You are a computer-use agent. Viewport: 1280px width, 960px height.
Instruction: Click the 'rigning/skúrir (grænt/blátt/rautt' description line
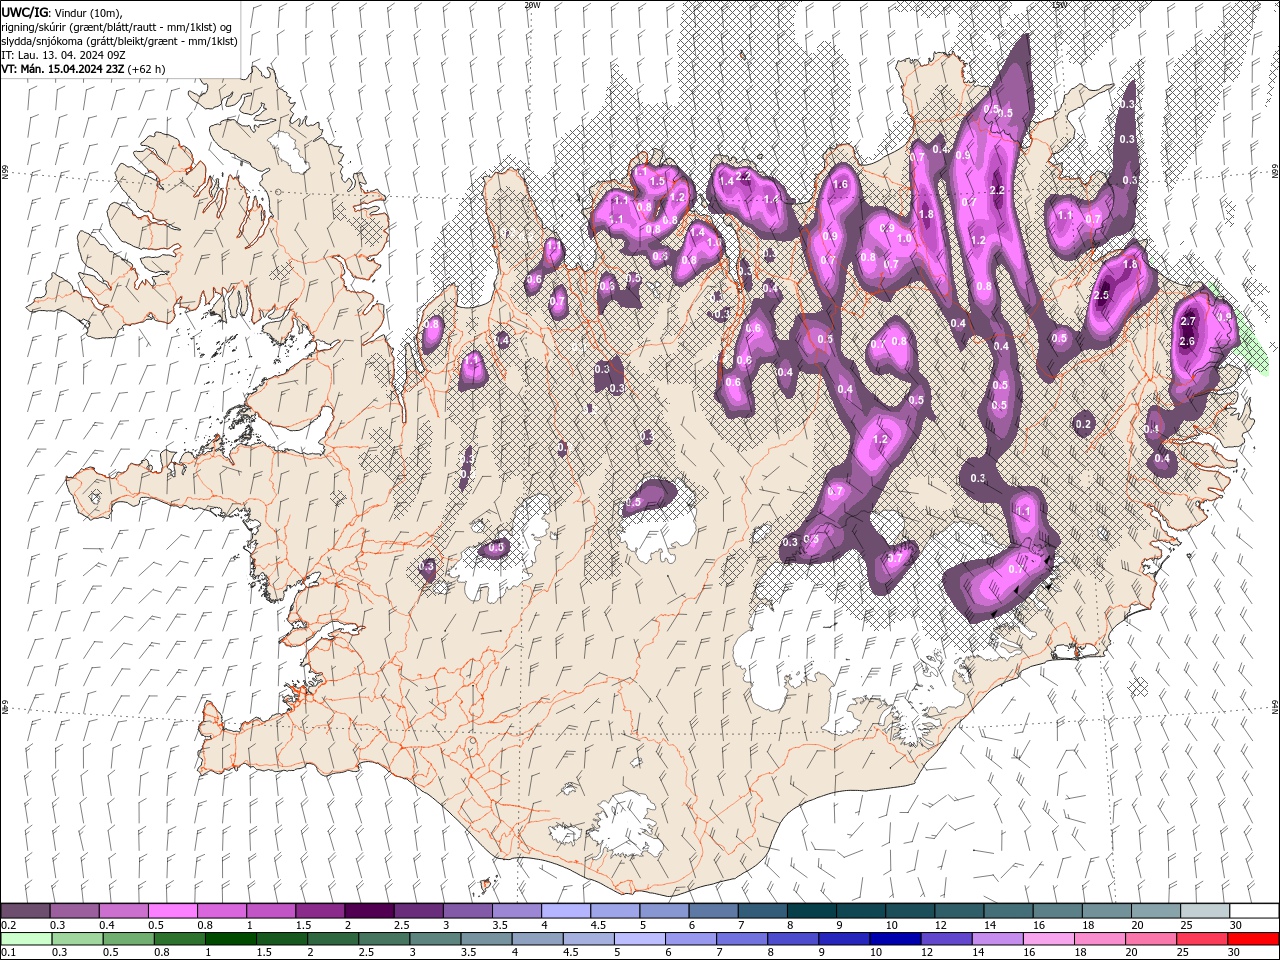[x=117, y=27]
